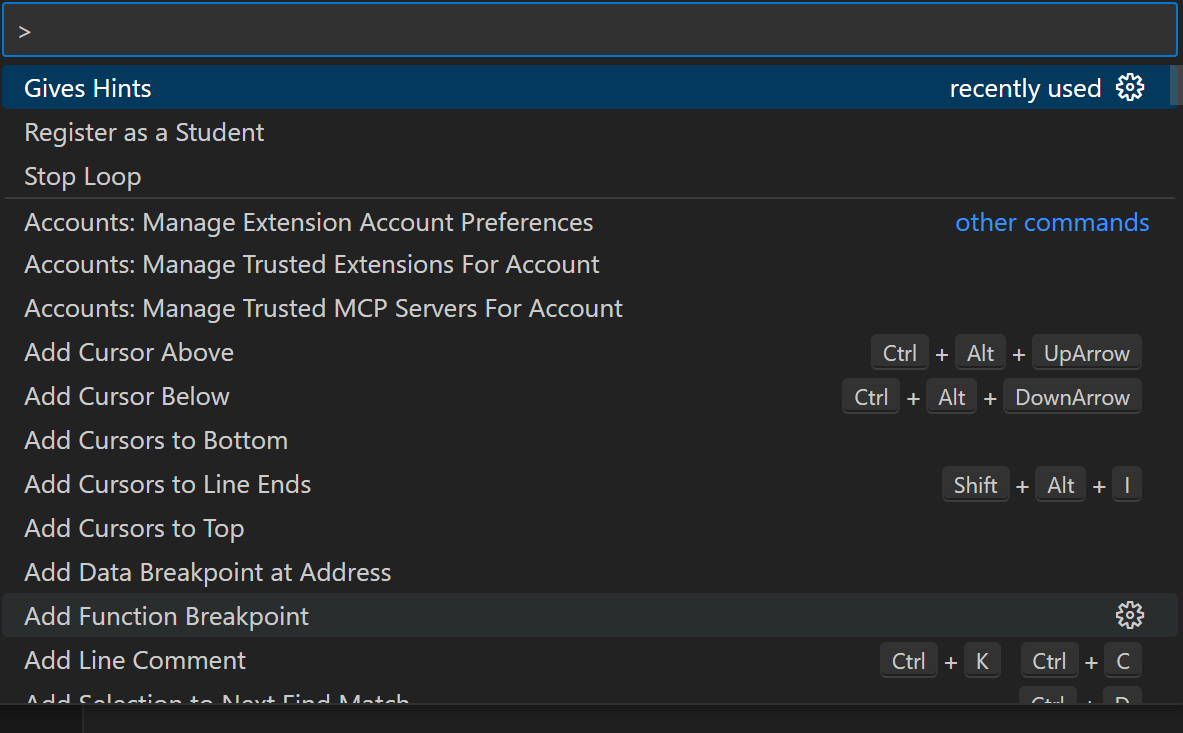The height and width of the screenshot is (733, 1183).
Task: Run the Stop Loop command
Action: (x=83, y=177)
